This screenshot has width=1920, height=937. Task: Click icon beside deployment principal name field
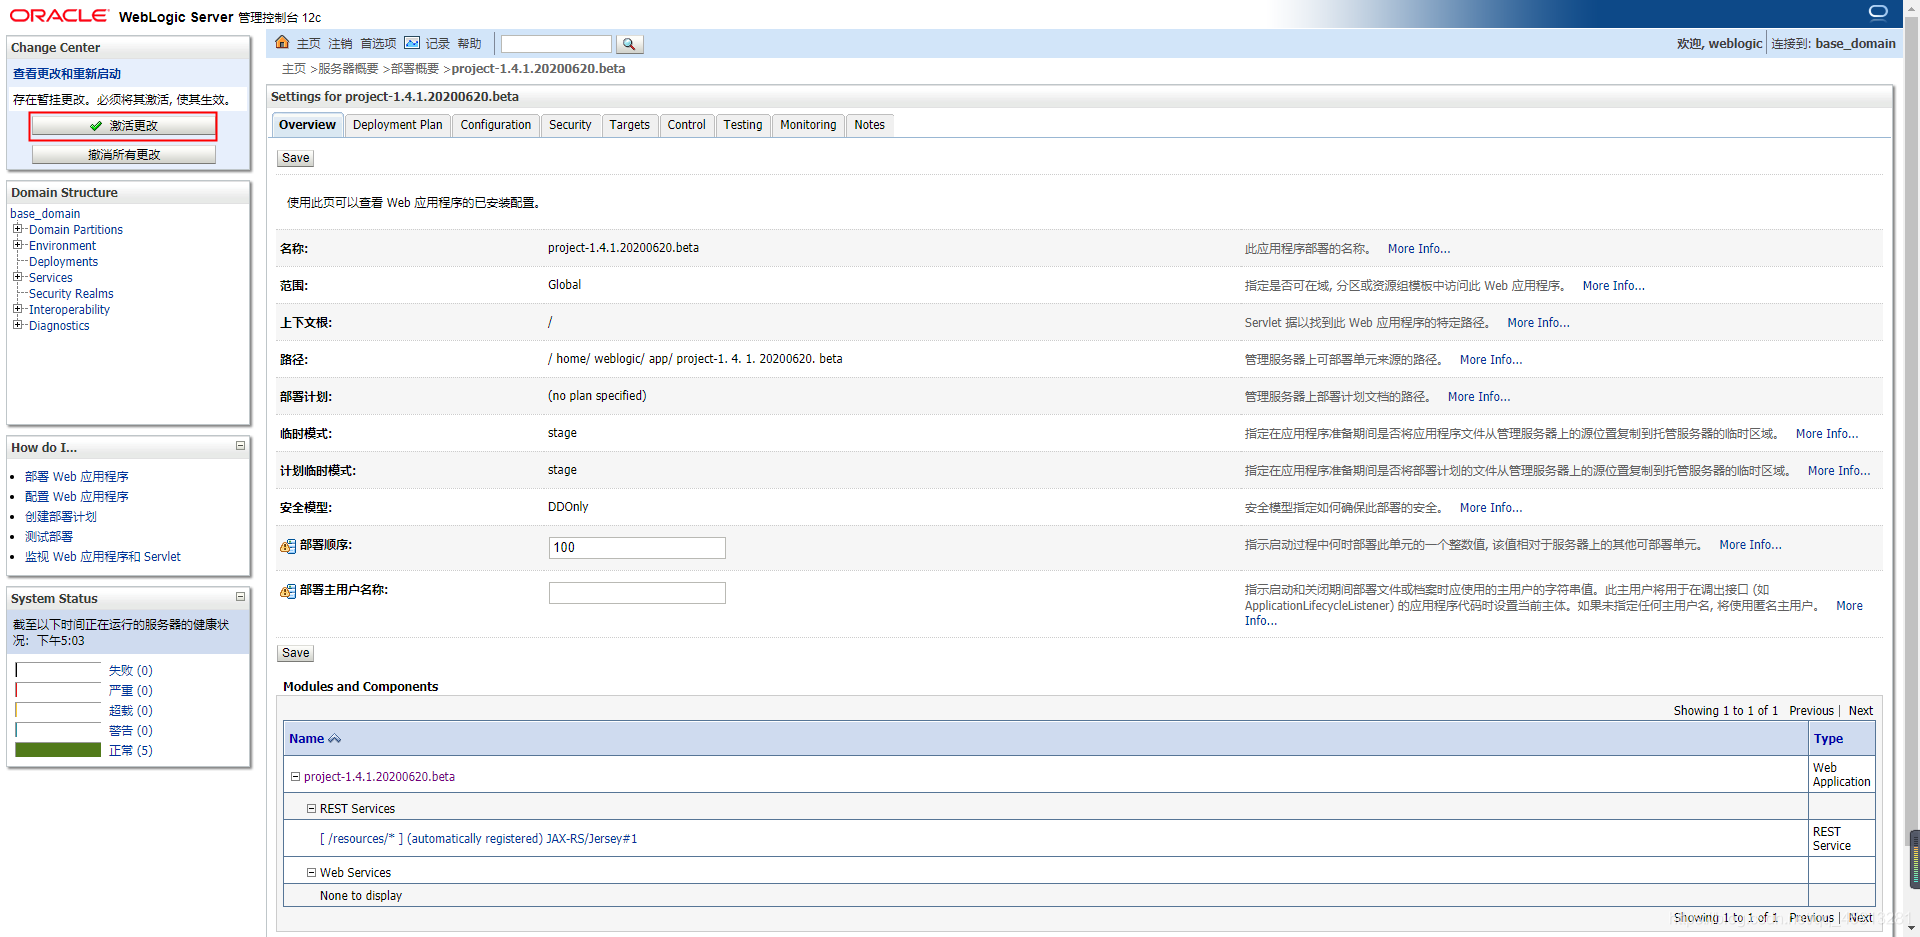pyautogui.click(x=288, y=591)
